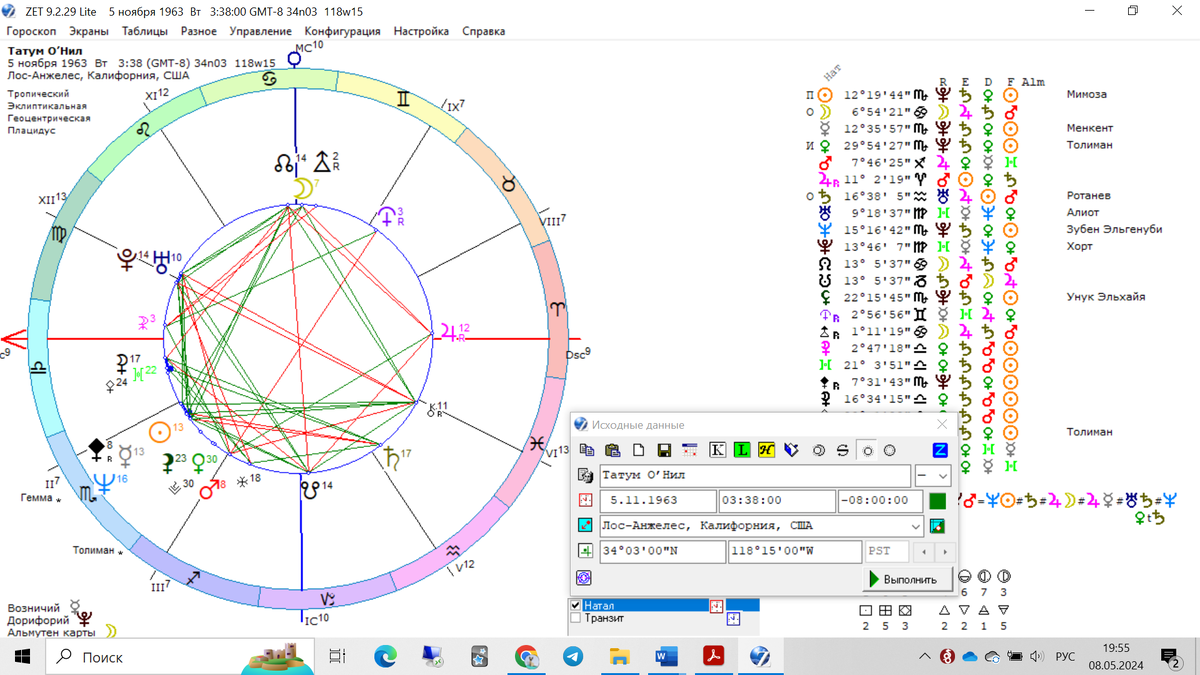Click the paste clipboard icon in dialog toolbar
The height and width of the screenshot is (675, 1200).
(x=613, y=451)
